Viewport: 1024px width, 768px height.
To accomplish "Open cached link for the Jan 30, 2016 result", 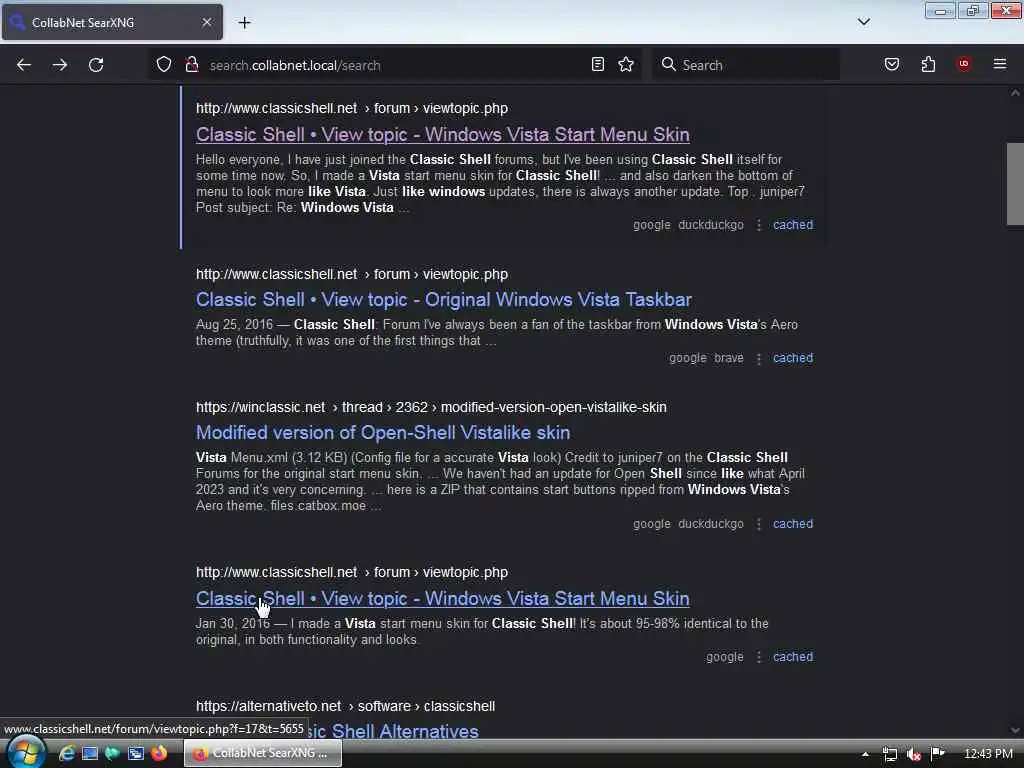I will (793, 657).
